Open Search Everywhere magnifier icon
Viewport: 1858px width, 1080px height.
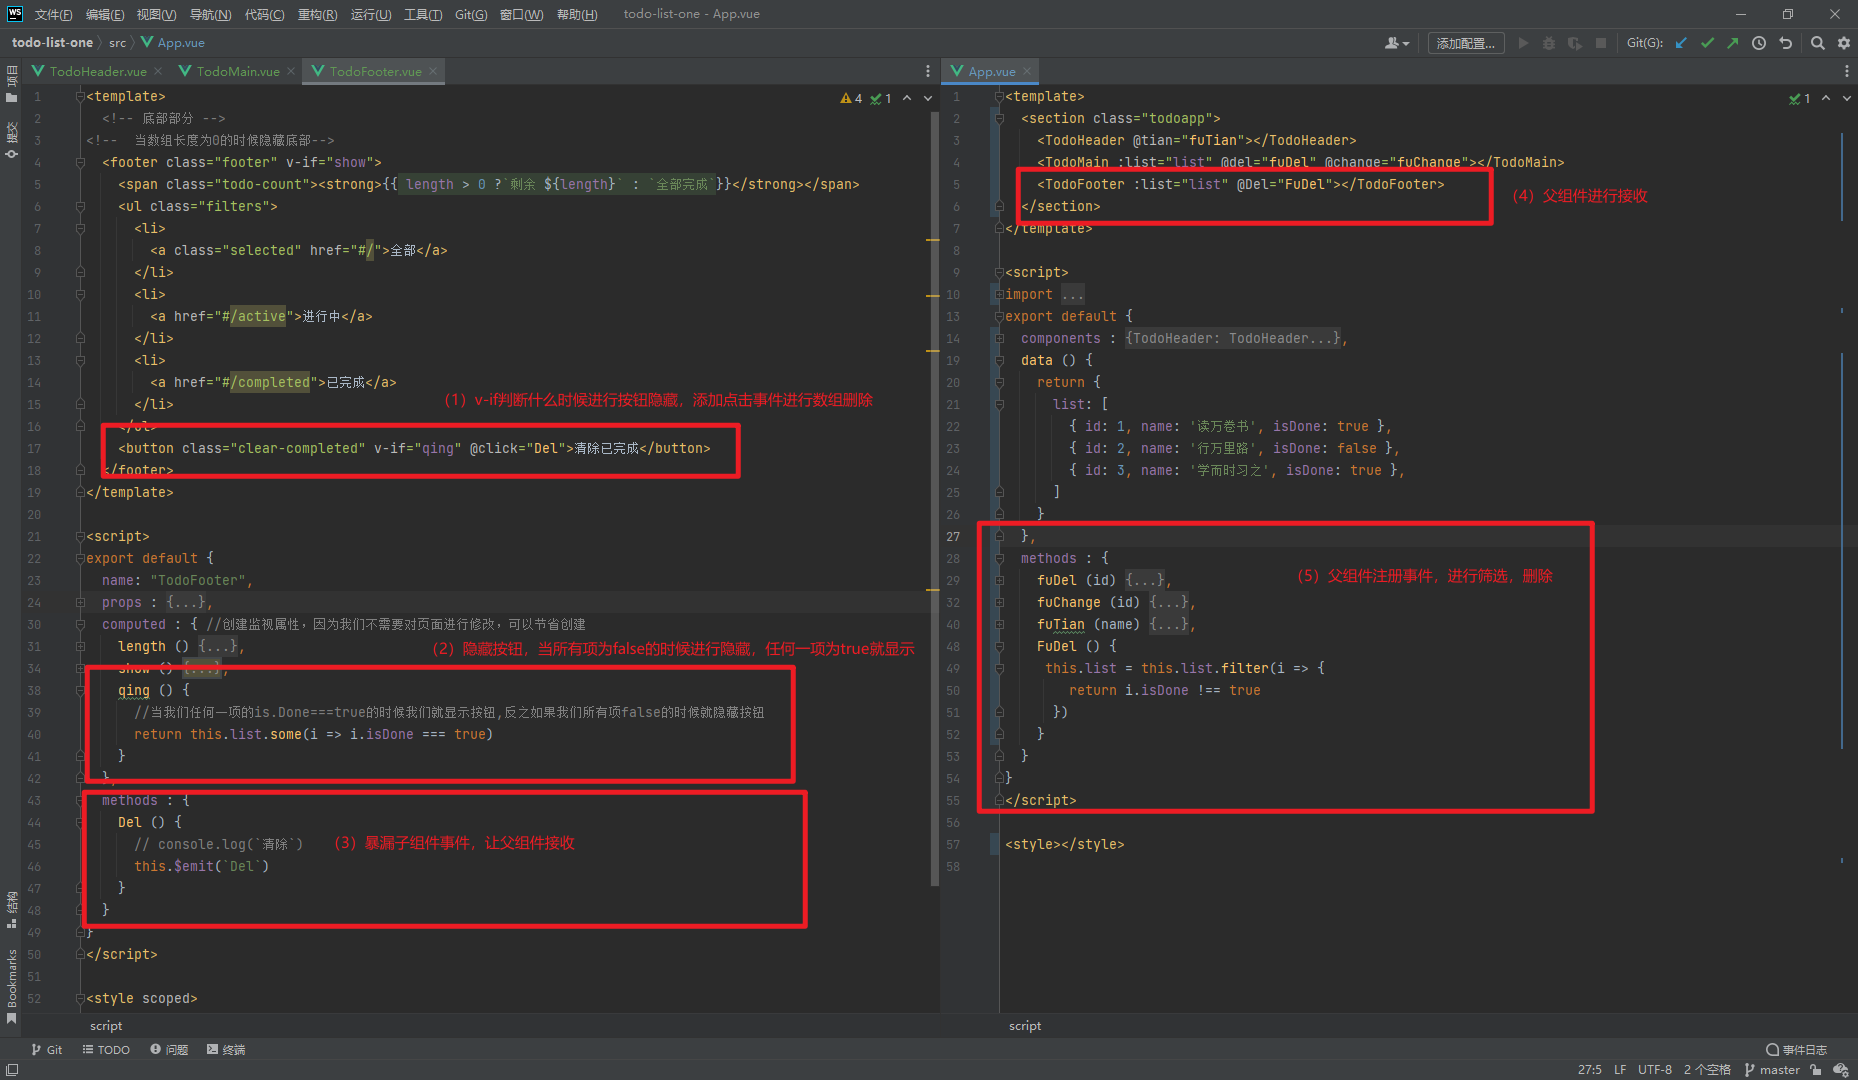1817,43
